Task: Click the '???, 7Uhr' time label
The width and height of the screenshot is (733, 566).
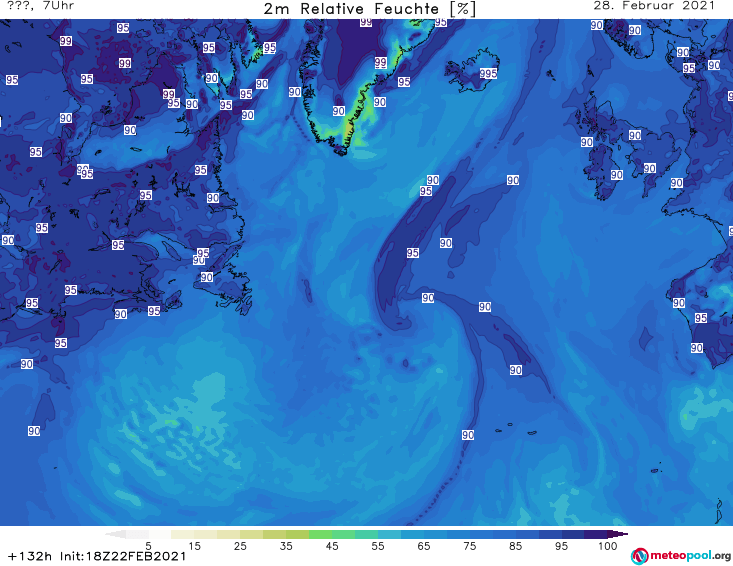Action: (x=40, y=6)
